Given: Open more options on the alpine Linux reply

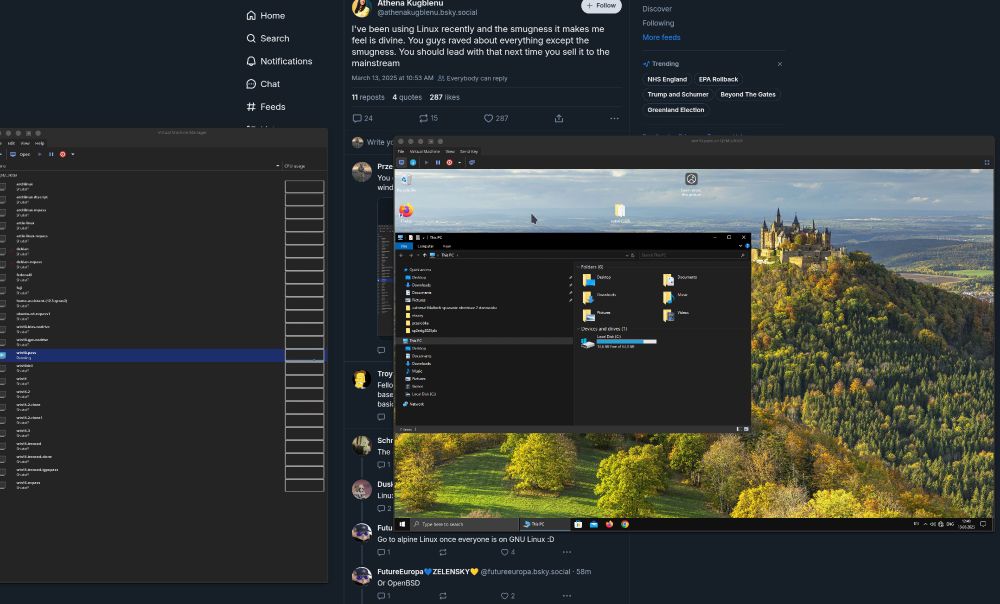Looking at the screenshot, I should [567, 552].
